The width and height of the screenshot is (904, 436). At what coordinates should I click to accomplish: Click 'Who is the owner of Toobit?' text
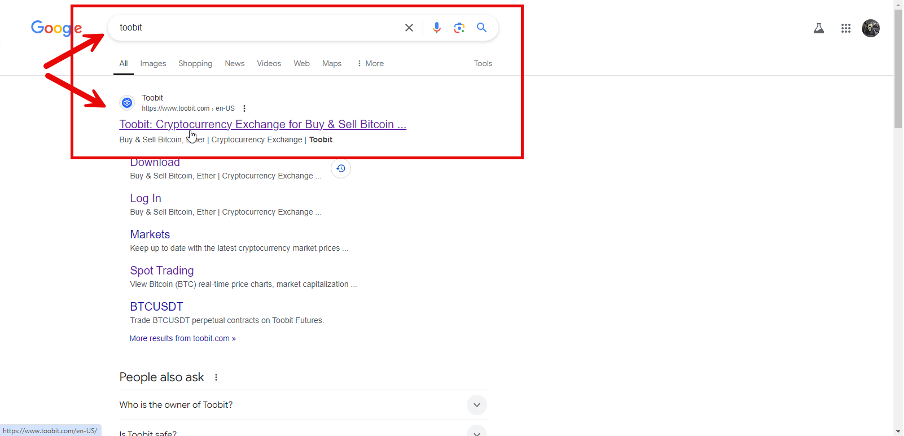pyautogui.click(x=176, y=405)
